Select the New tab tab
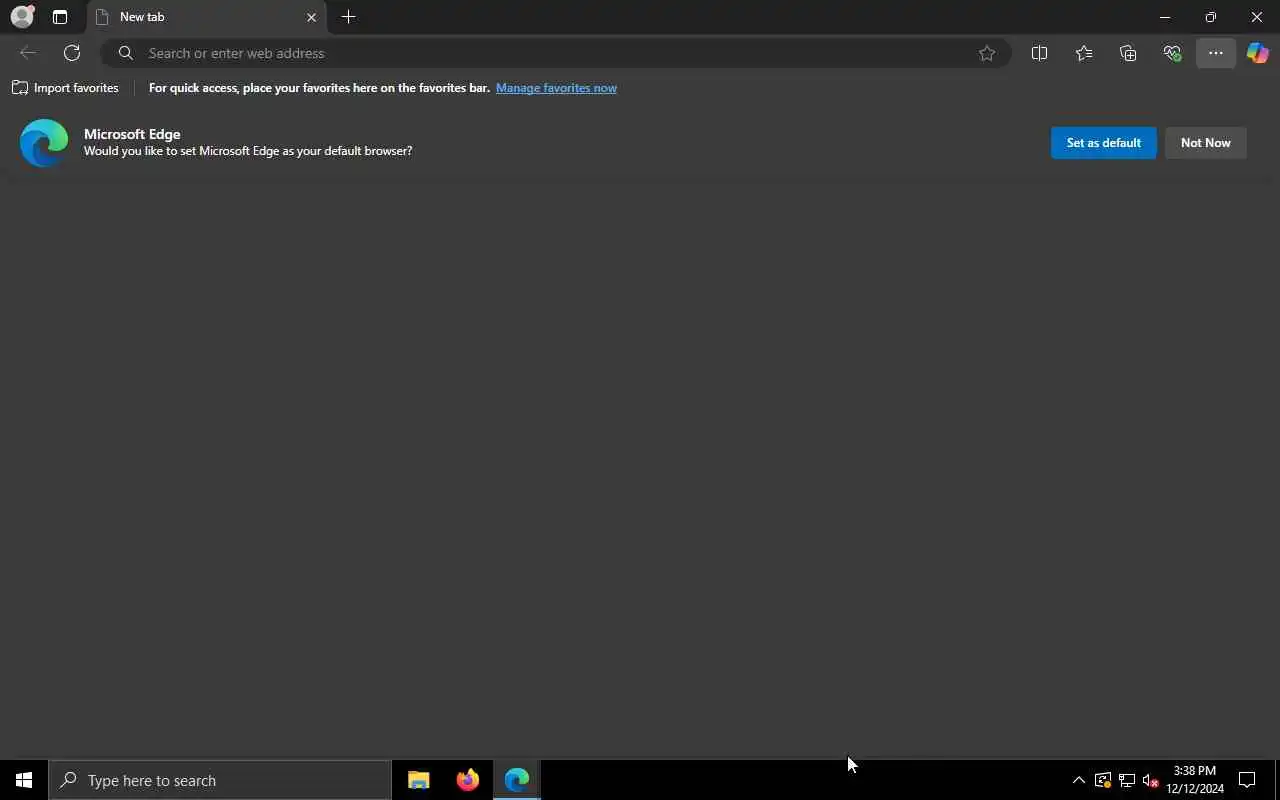 tap(206, 17)
